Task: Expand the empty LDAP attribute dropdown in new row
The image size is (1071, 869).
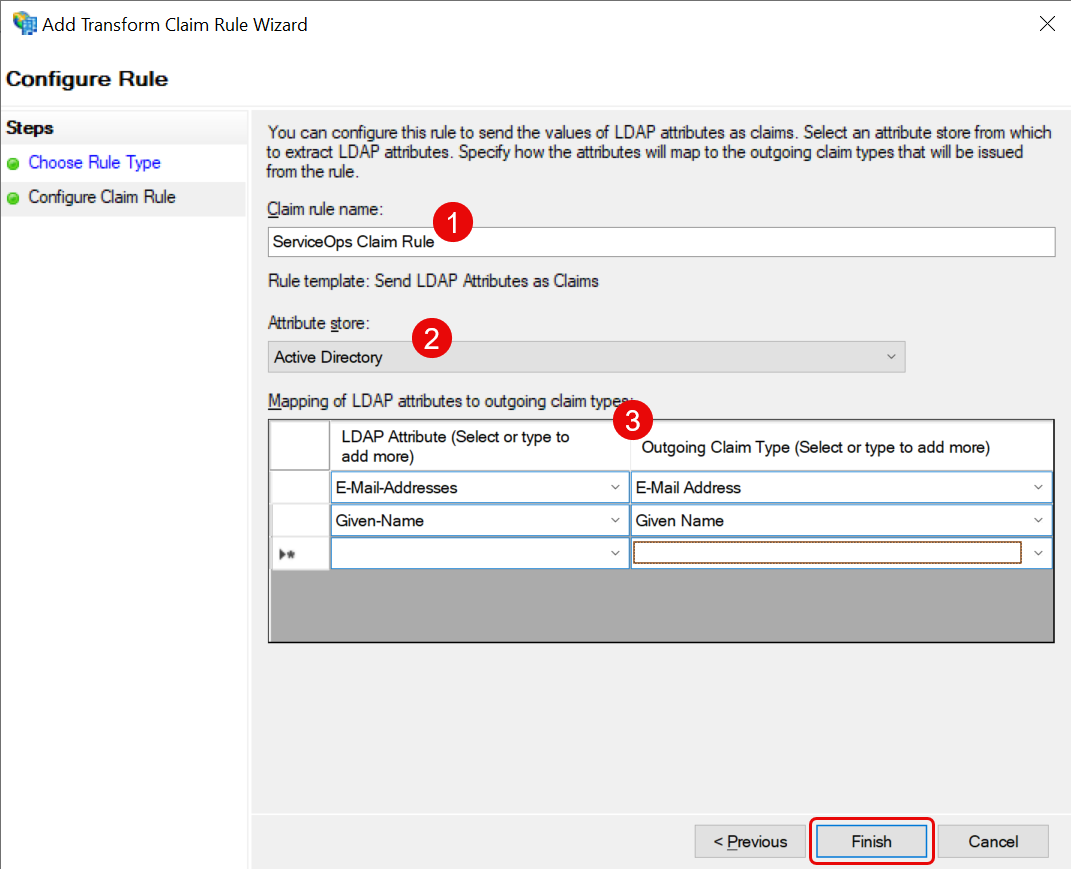Action: 615,553
